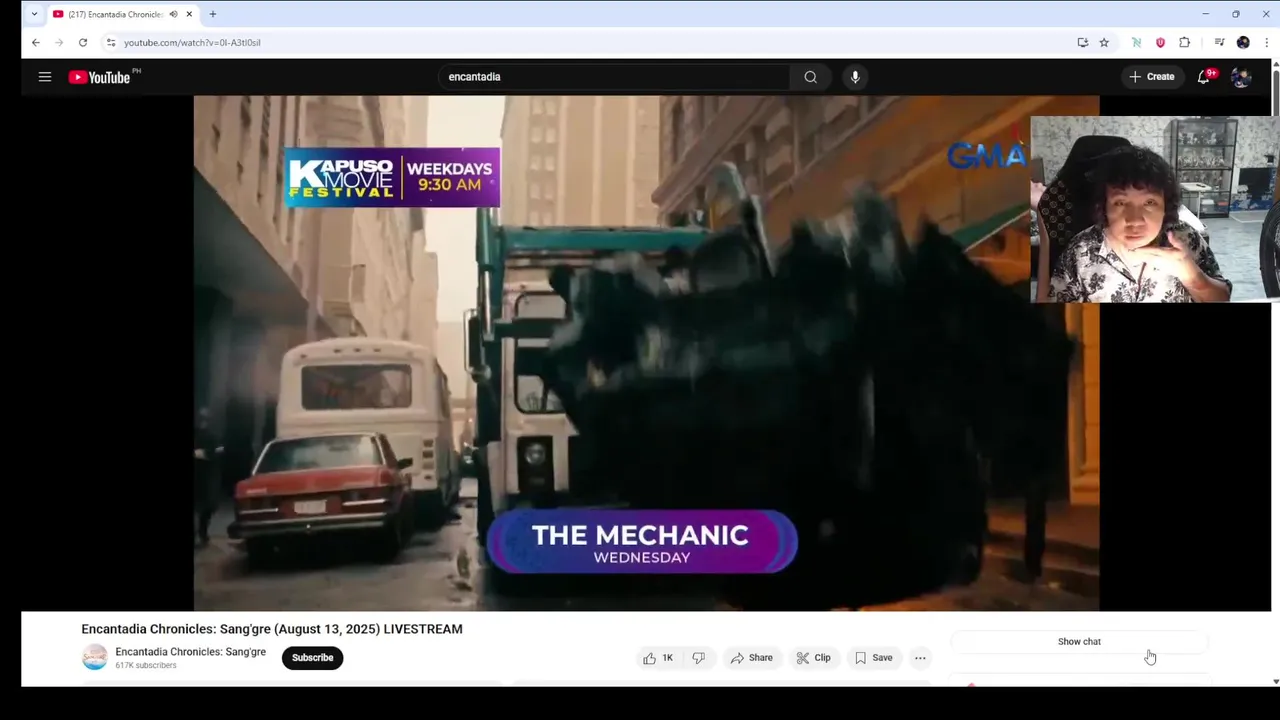Mute the tab via speaker icon
Screen dimensions: 1280x720
pos(173,14)
